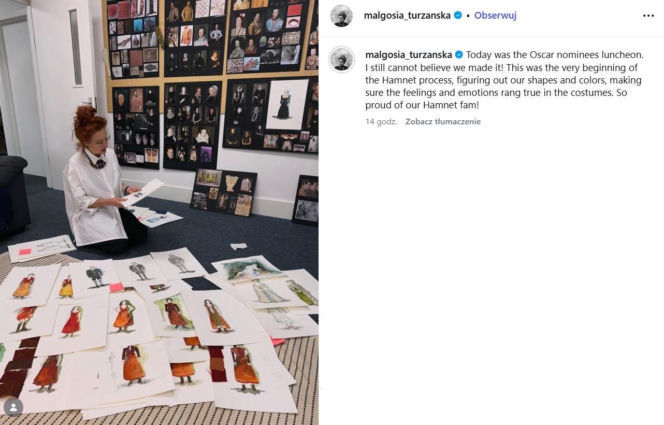This screenshot has height=425, width=664.
Task: Follow the account via Obserwuj
Action: click(495, 16)
